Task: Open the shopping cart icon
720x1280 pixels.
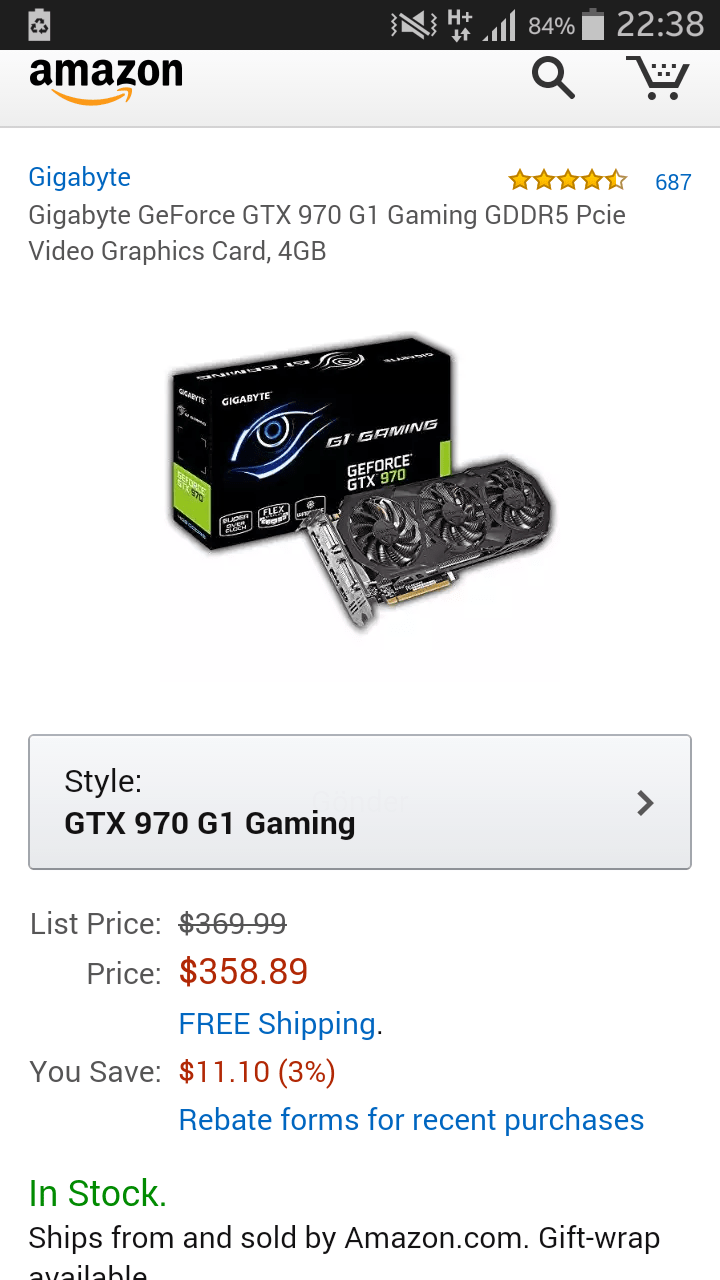Action: [x=658, y=77]
